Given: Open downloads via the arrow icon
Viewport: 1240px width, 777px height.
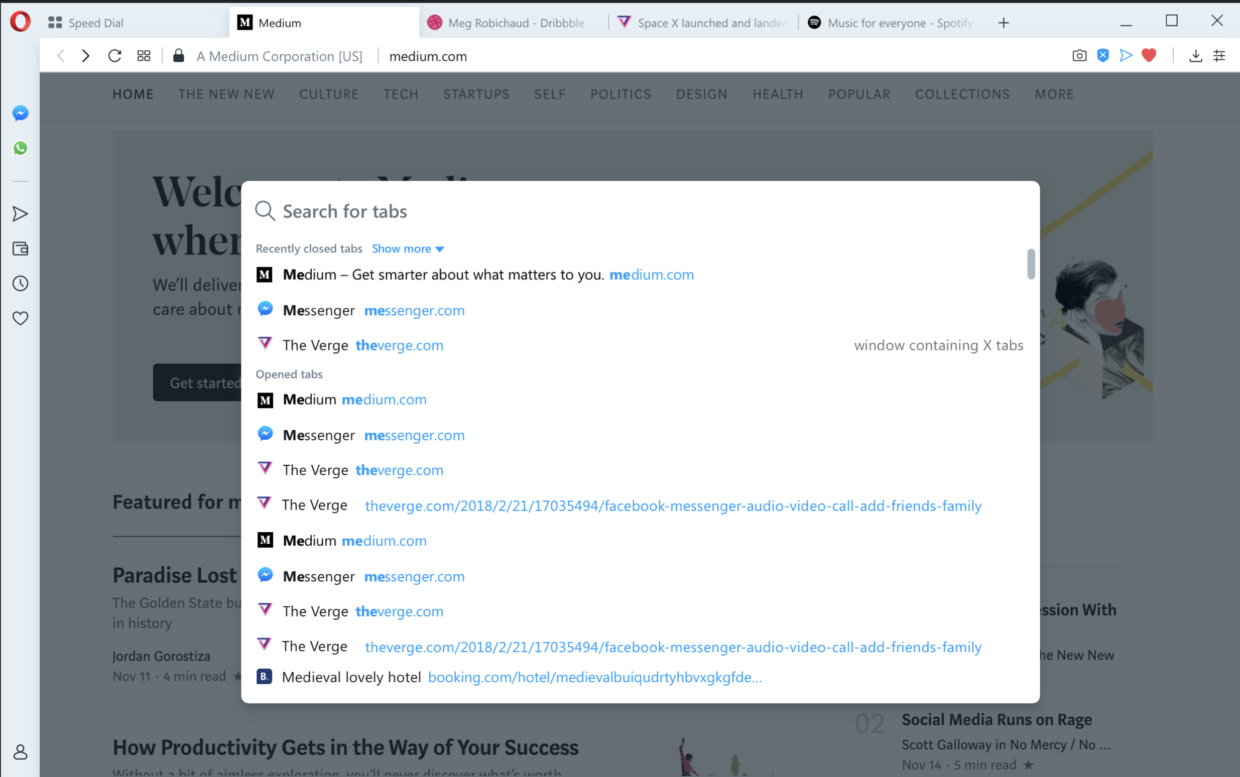Looking at the screenshot, I should tap(1195, 56).
